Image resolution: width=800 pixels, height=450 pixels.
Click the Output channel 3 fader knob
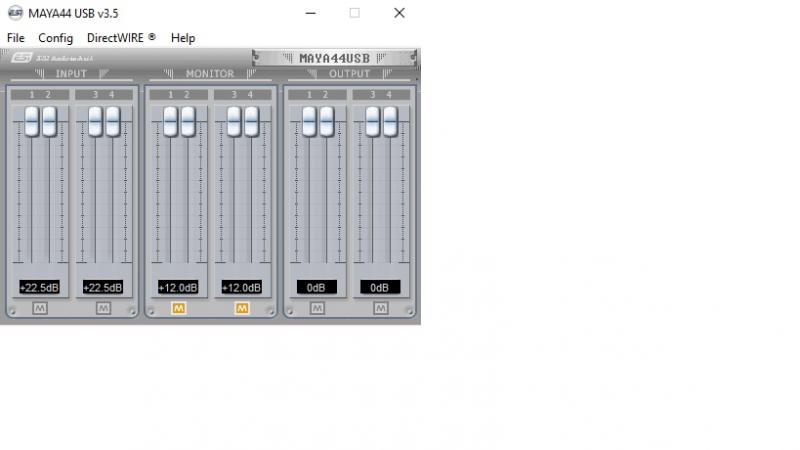click(373, 122)
